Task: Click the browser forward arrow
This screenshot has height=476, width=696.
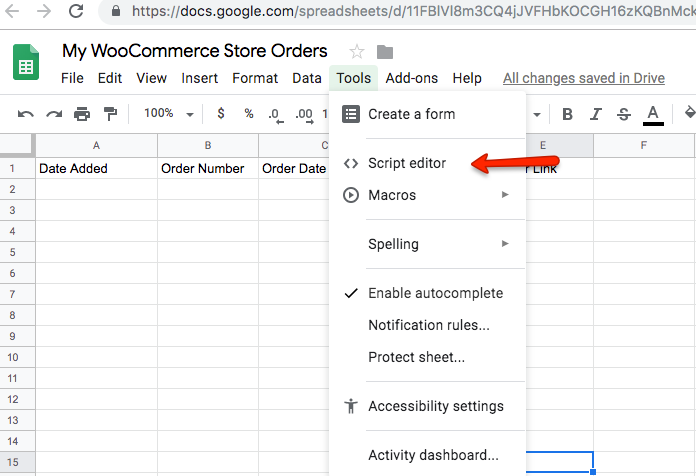Action: tap(44, 11)
